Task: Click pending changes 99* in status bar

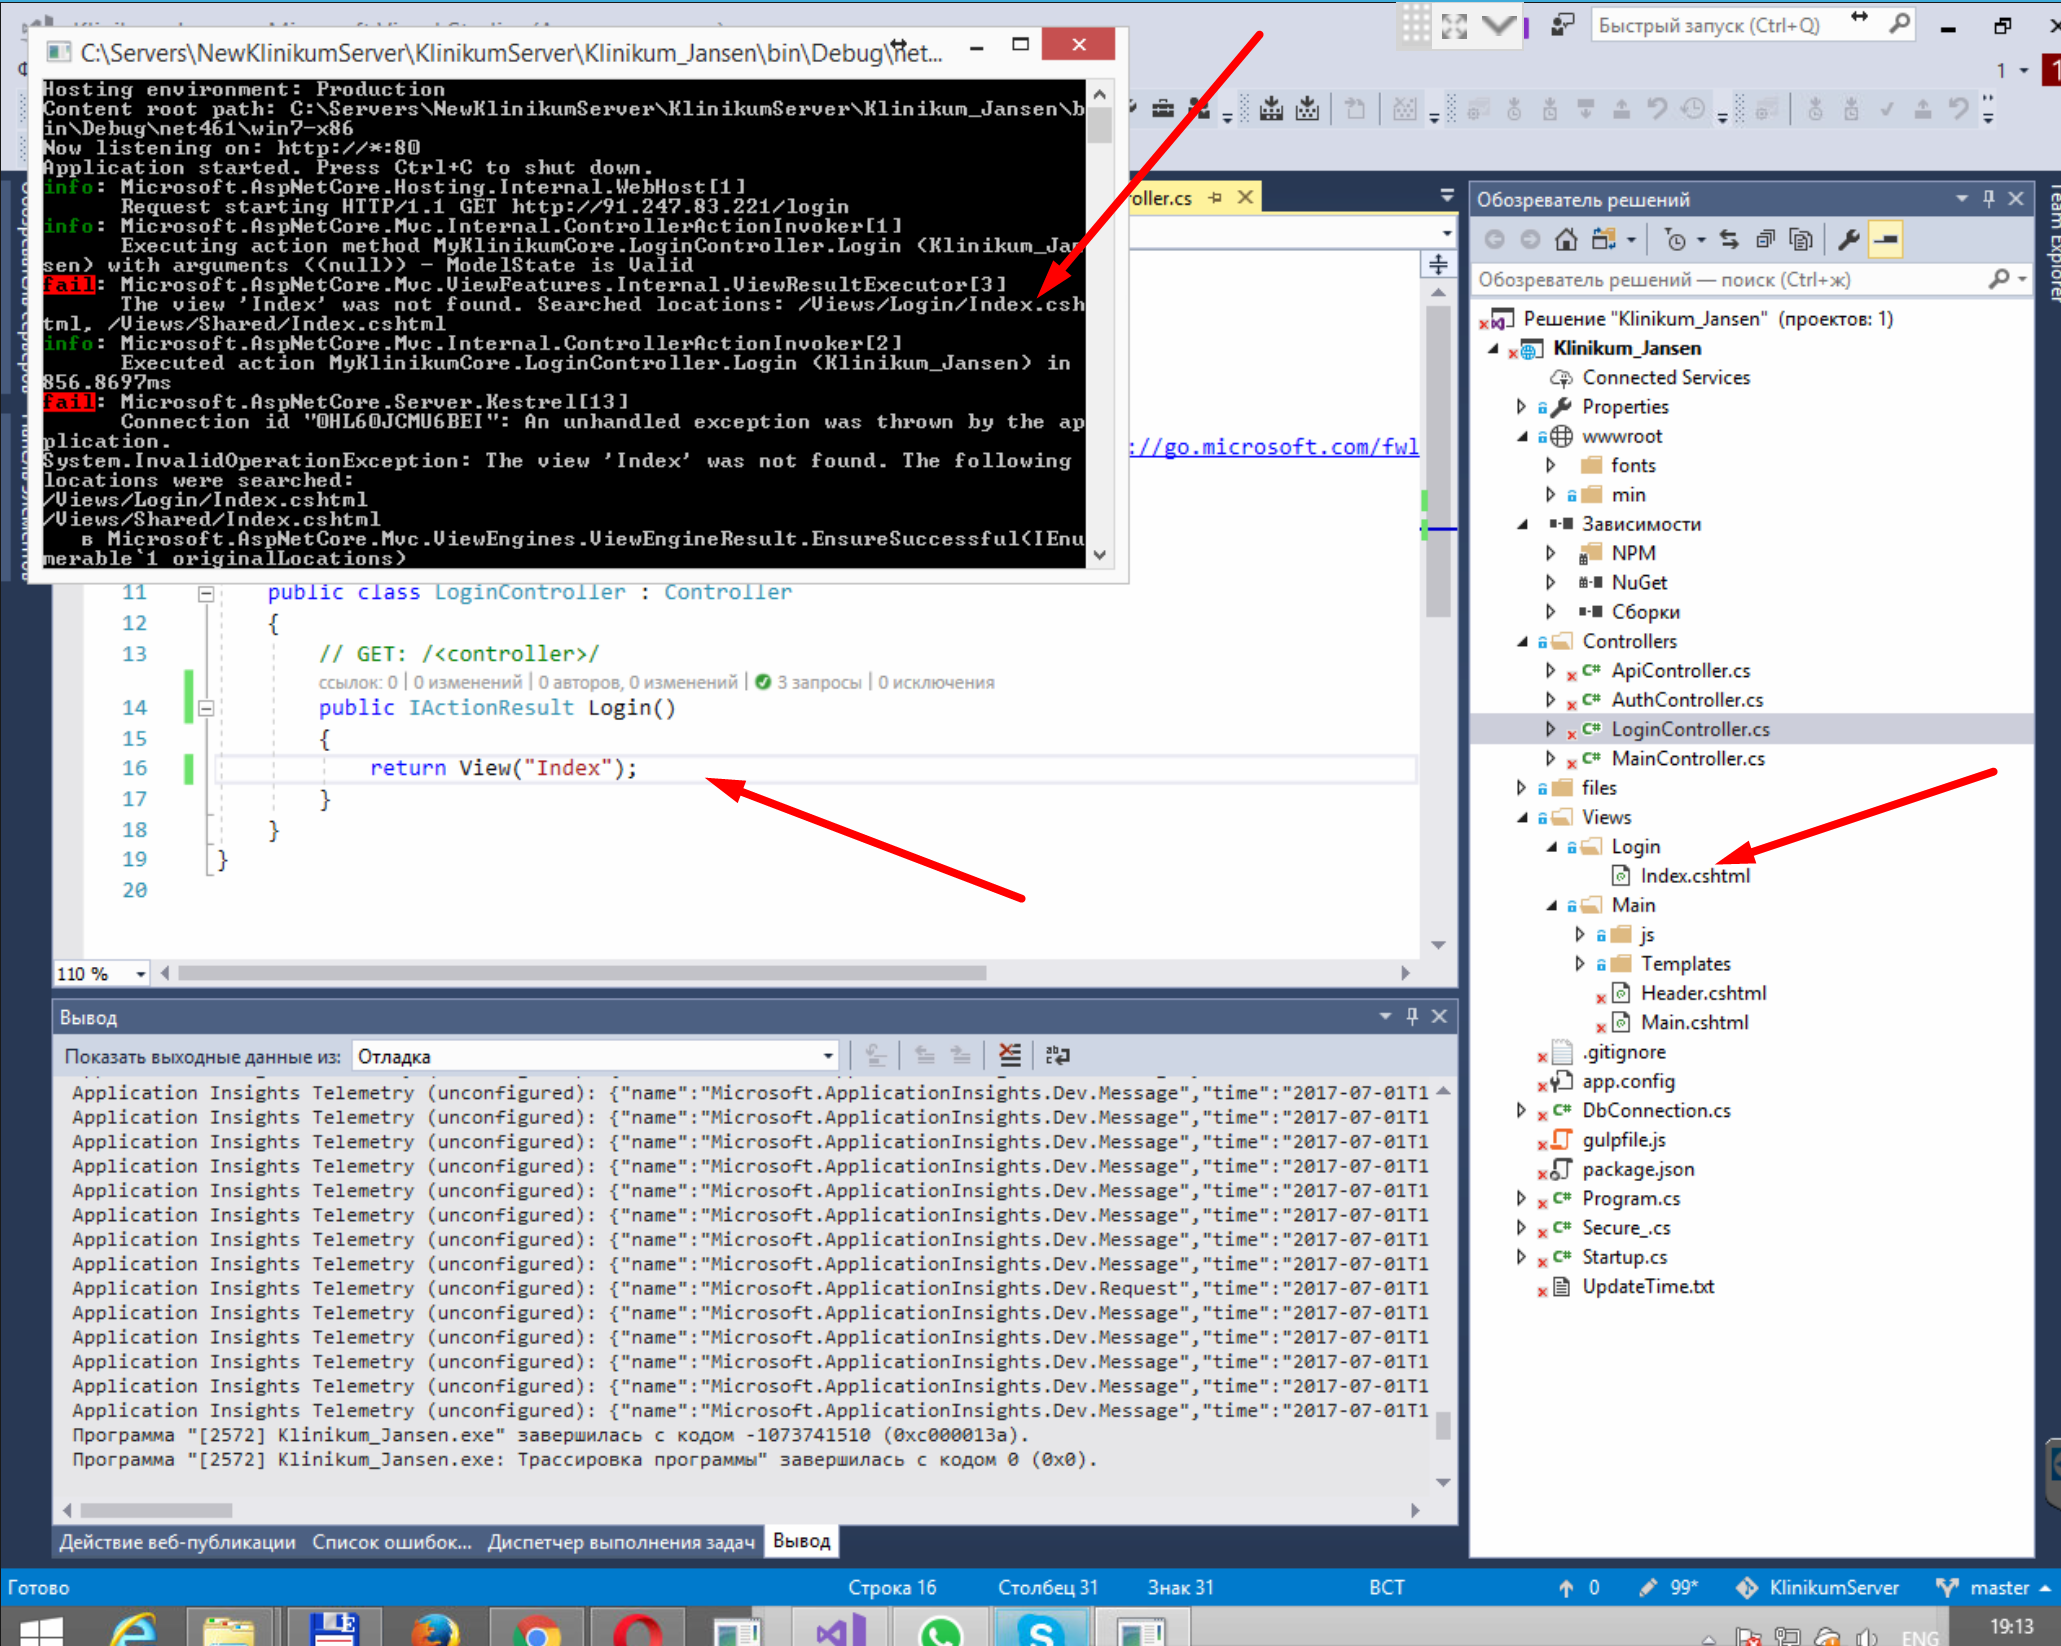Action: point(1670,1587)
